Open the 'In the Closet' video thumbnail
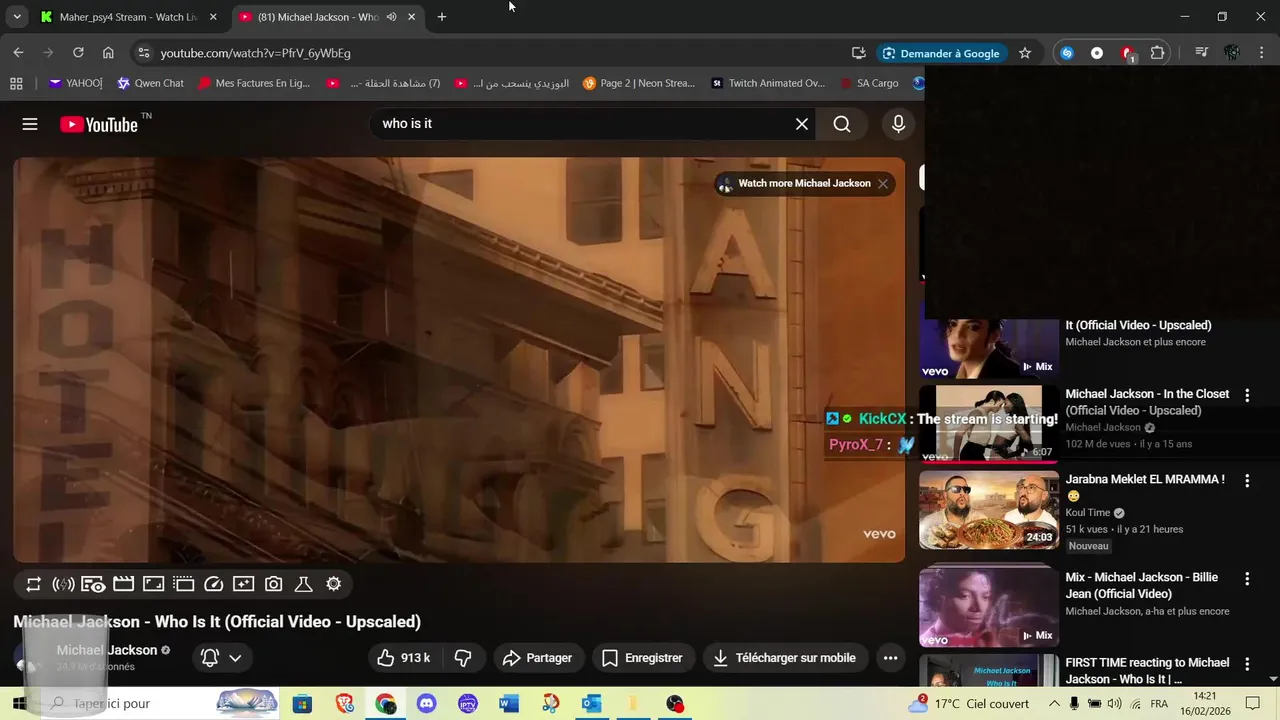This screenshot has height=720, width=1280. 988,424
